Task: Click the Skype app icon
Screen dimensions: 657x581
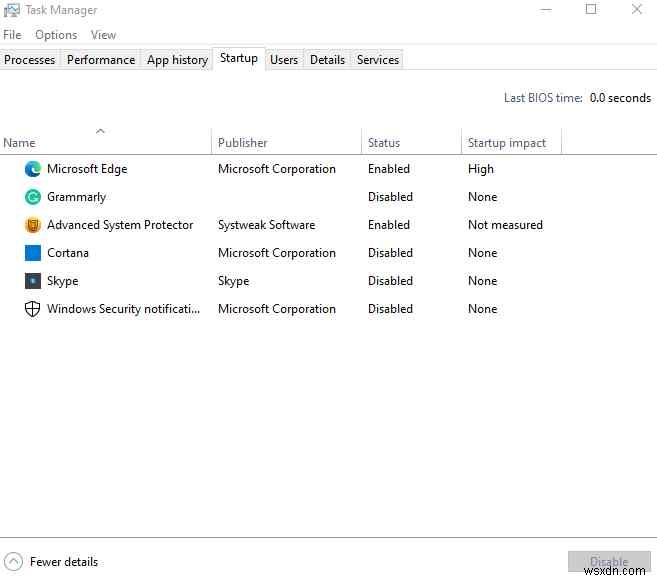Action: click(33, 281)
